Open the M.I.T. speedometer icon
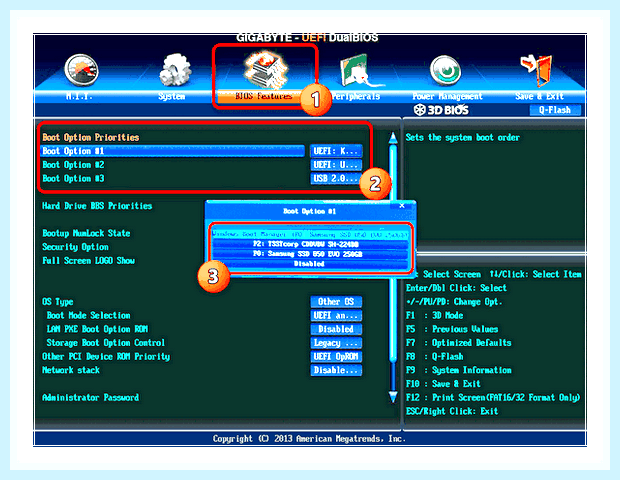Image resolution: width=620 pixels, height=480 pixels. coord(81,70)
